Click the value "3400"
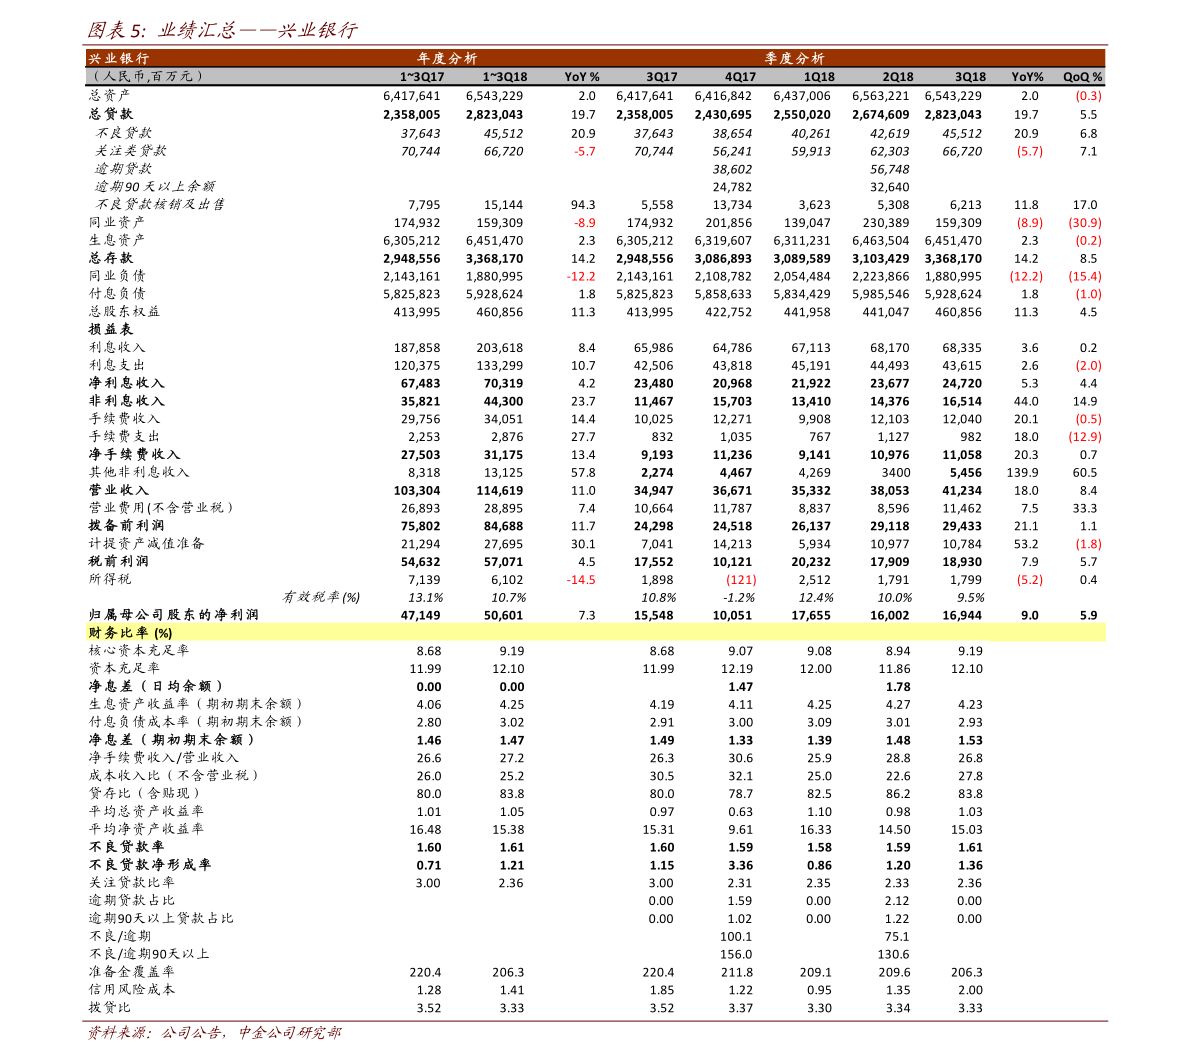The height and width of the screenshot is (1062, 1191). click(x=896, y=473)
